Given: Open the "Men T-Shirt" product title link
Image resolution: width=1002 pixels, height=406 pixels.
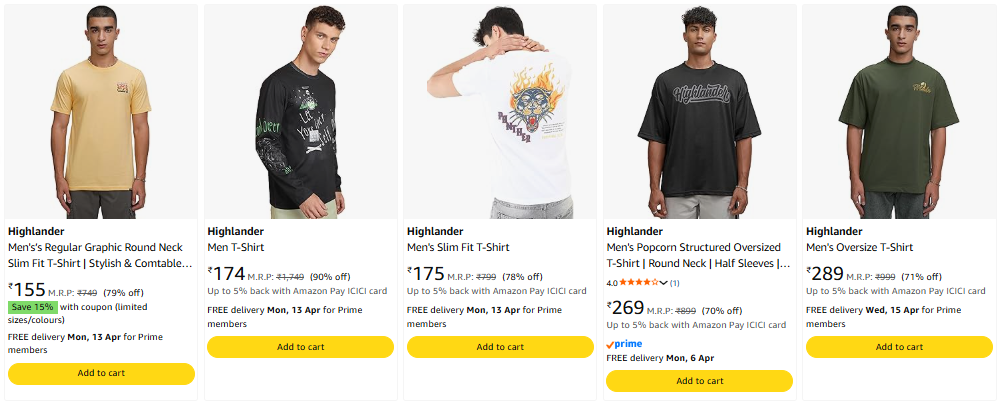Looking at the screenshot, I should 235,248.
